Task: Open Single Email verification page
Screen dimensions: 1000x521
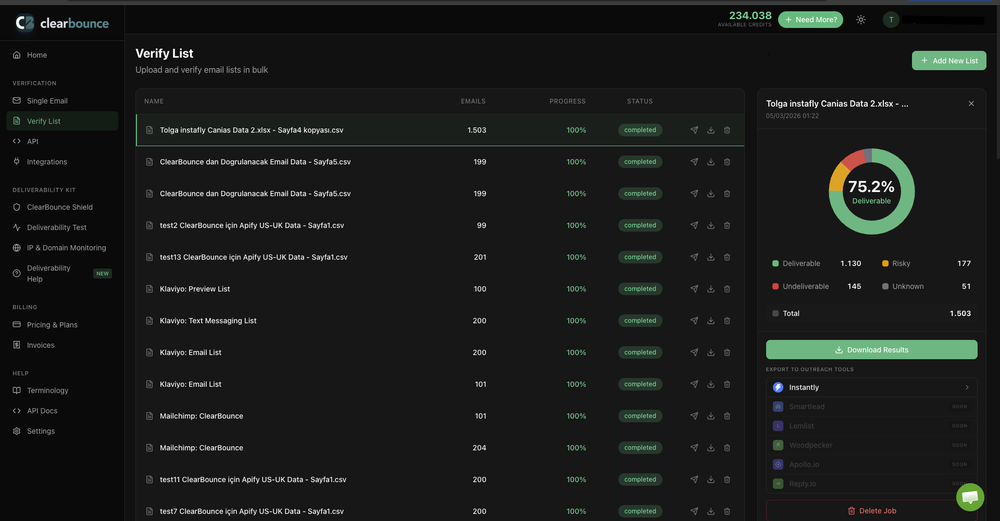Action: [x=47, y=101]
